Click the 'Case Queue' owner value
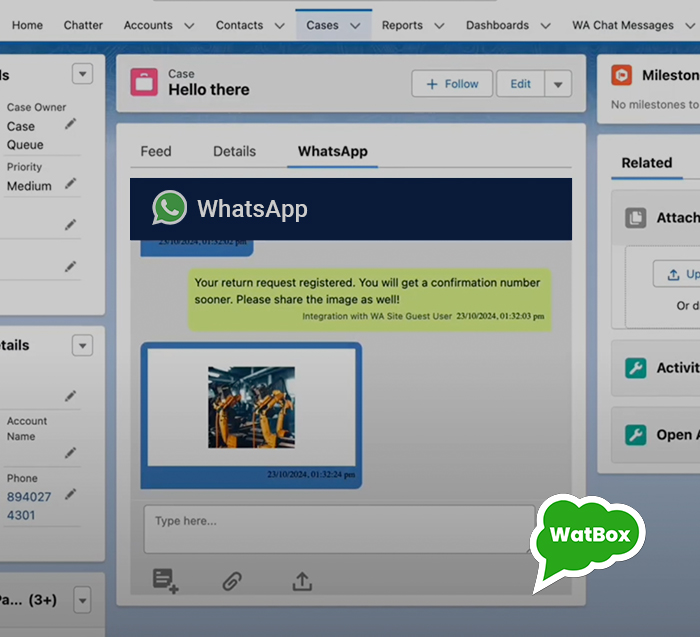This screenshot has width=700, height=637. (x=25, y=135)
